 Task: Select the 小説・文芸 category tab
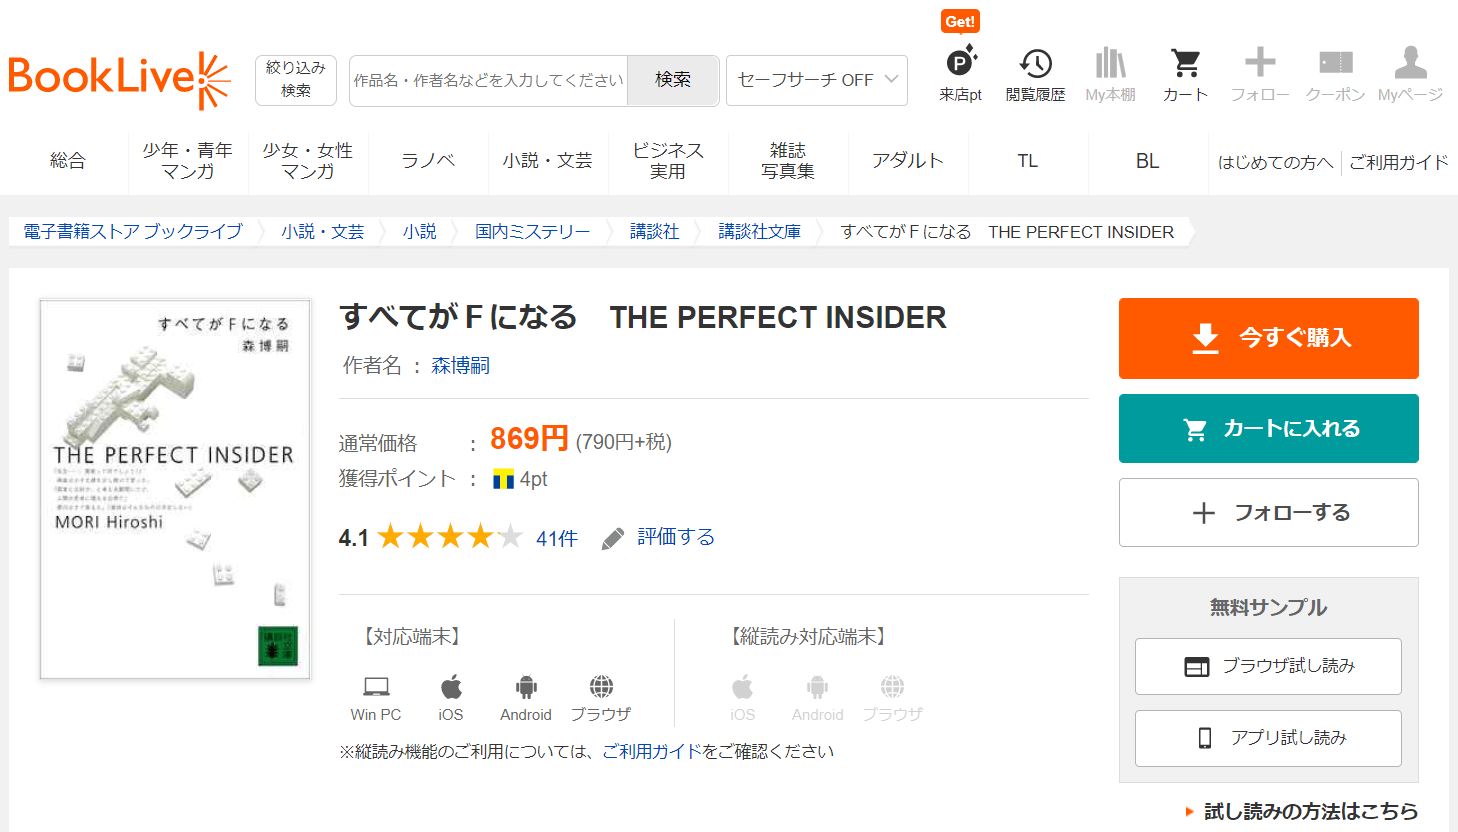click(x=547, y=161)
